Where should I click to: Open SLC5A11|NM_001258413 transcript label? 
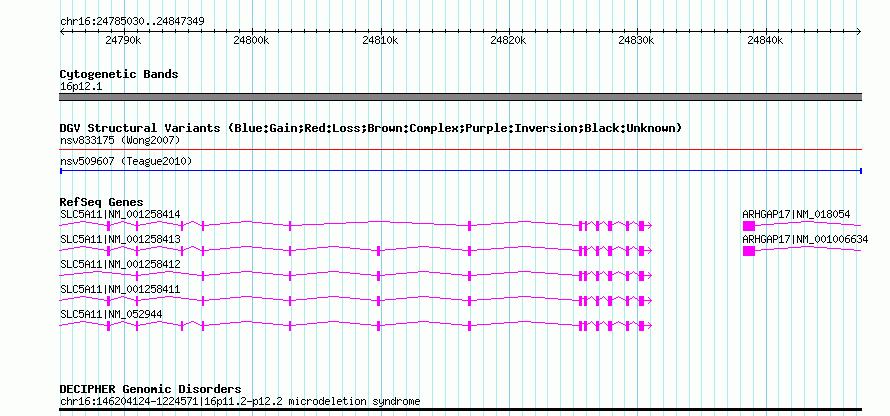click(x=120, y=239)
